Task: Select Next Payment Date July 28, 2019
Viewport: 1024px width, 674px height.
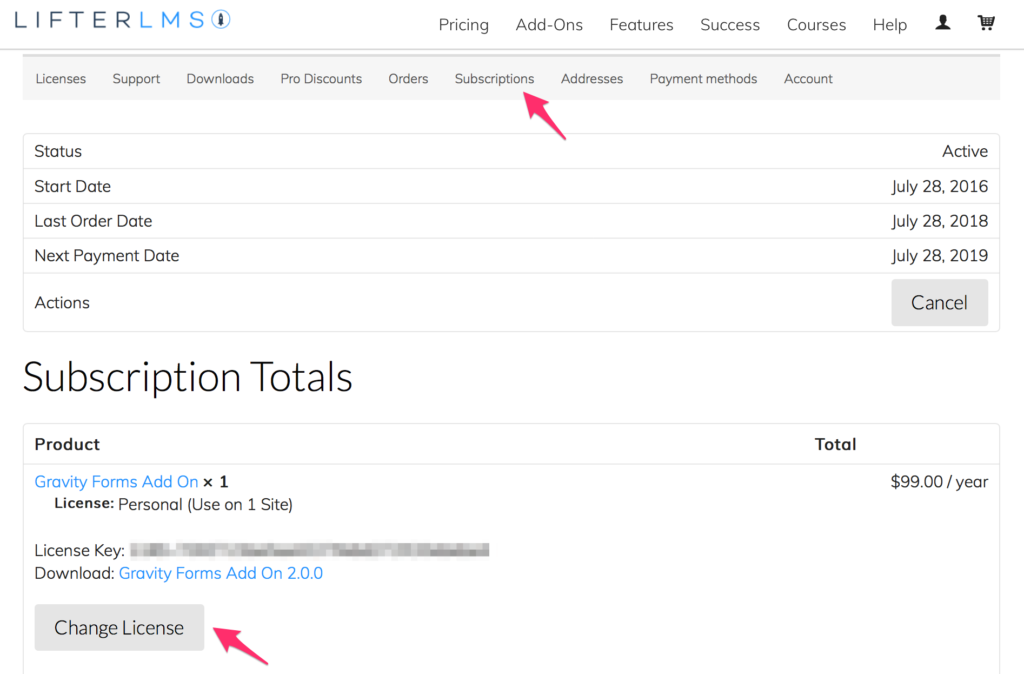Action: 940,255
